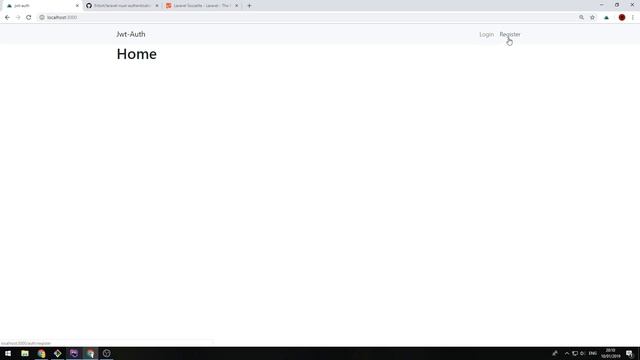Open first Chrome icon in taskbar
640x360 pixels.
[41, 353]
